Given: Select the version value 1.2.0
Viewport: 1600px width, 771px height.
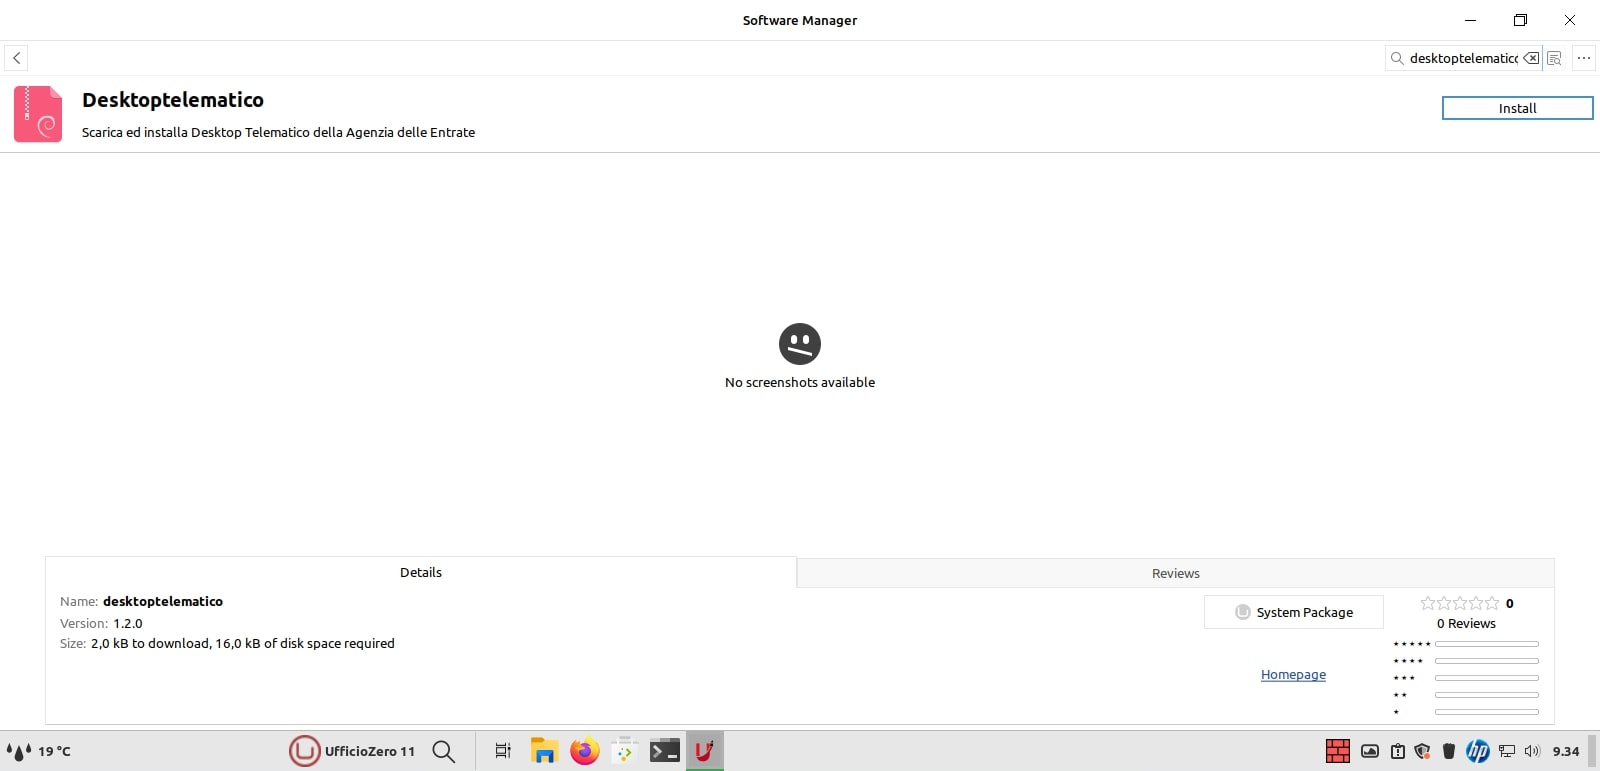Looking at the screenshot, I should 128,623.
